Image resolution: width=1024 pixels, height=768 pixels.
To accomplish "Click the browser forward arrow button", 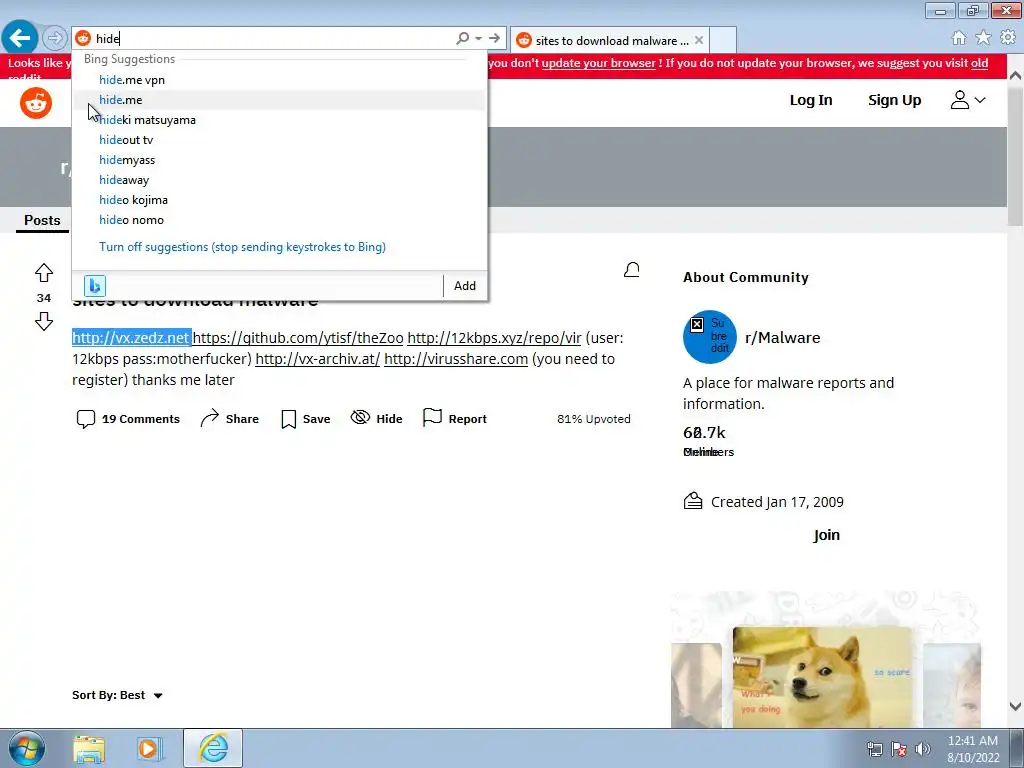I will tap(54, 38).
